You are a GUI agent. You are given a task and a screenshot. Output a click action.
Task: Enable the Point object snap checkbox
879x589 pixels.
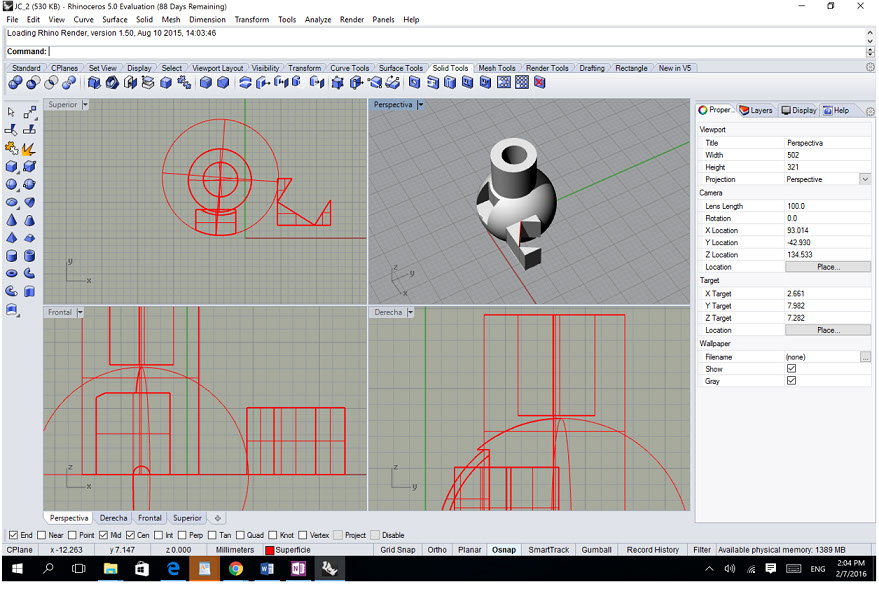point(72,536)
